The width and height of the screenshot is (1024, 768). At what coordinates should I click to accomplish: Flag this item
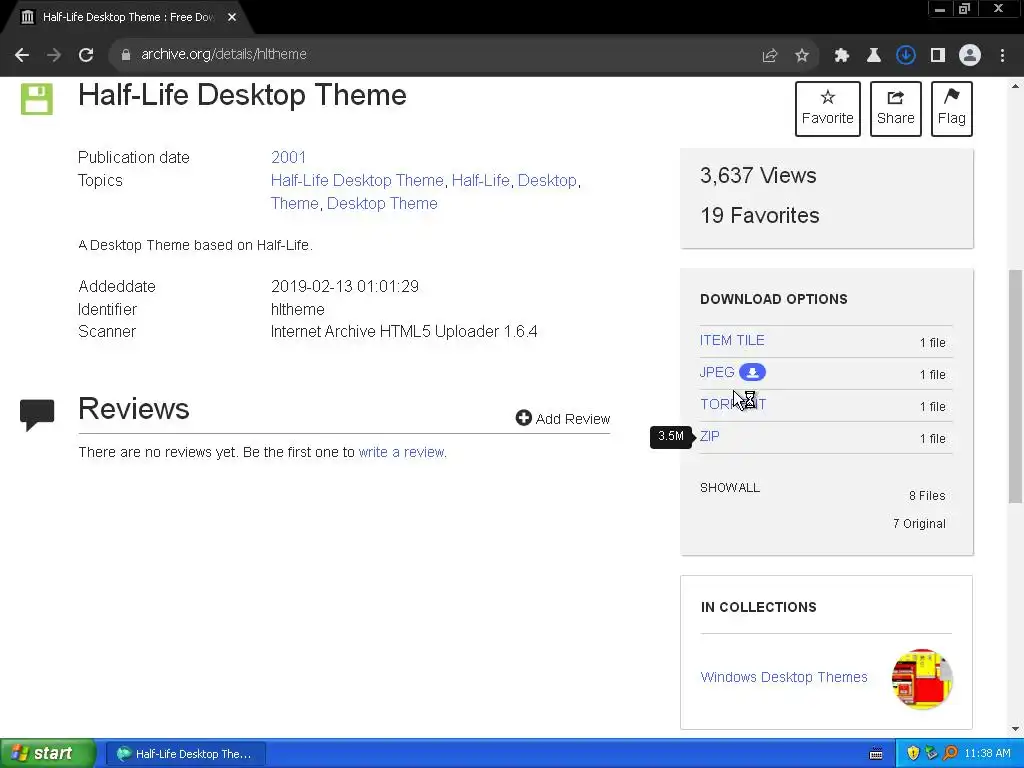tap(952, 109)
